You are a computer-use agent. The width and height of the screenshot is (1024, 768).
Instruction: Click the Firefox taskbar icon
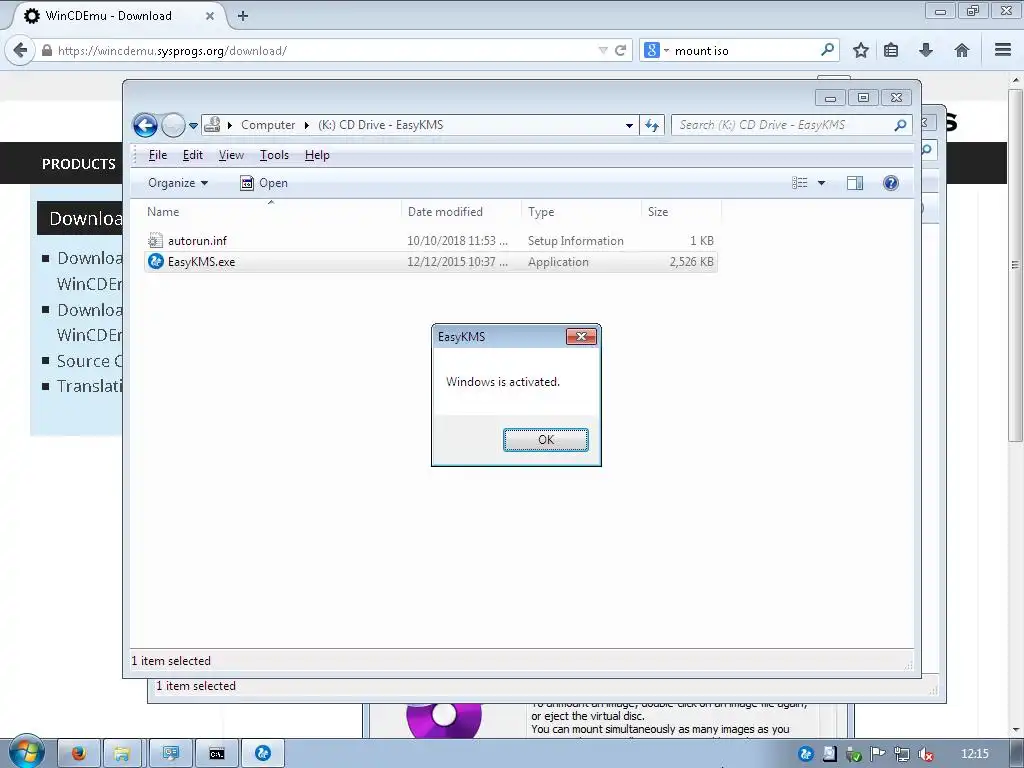point(79,754)
